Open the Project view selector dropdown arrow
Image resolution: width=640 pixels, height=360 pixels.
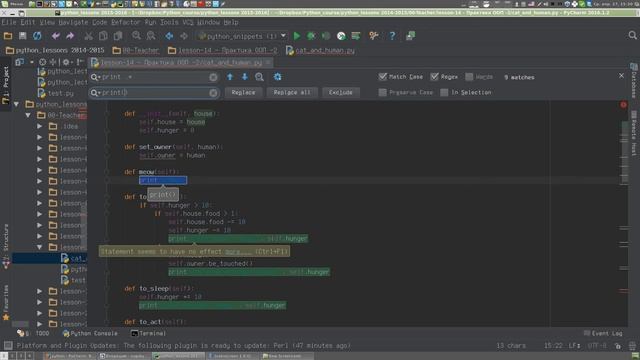[31, 62]
